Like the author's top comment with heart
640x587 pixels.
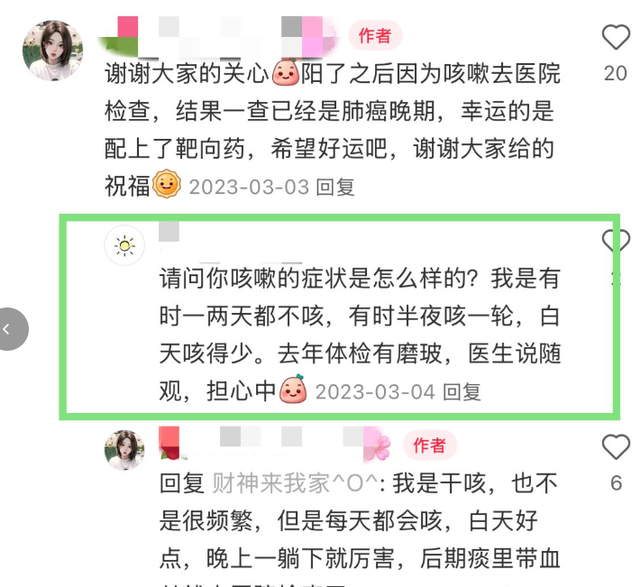click(x=616, y=37)
